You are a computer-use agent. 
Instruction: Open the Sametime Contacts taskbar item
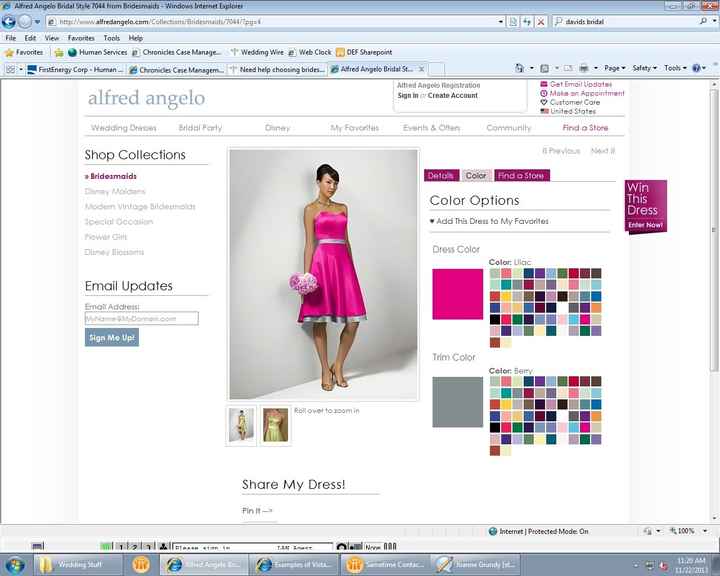point(383,565)
